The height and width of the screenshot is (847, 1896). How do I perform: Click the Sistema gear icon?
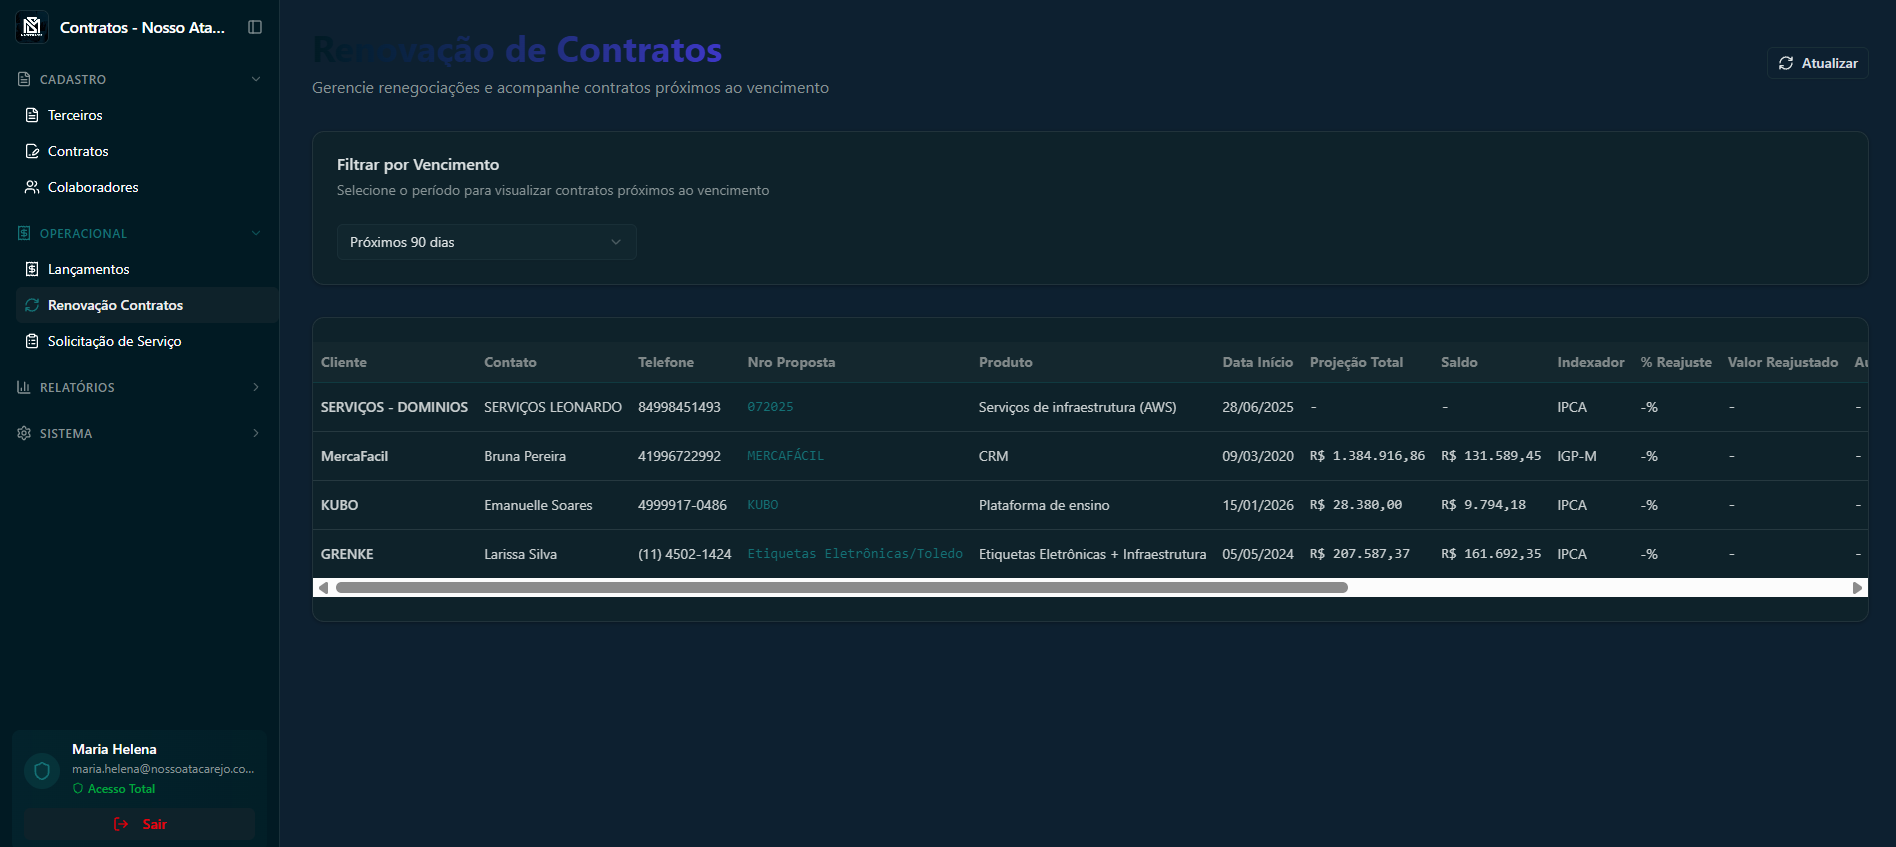(24, 433)
